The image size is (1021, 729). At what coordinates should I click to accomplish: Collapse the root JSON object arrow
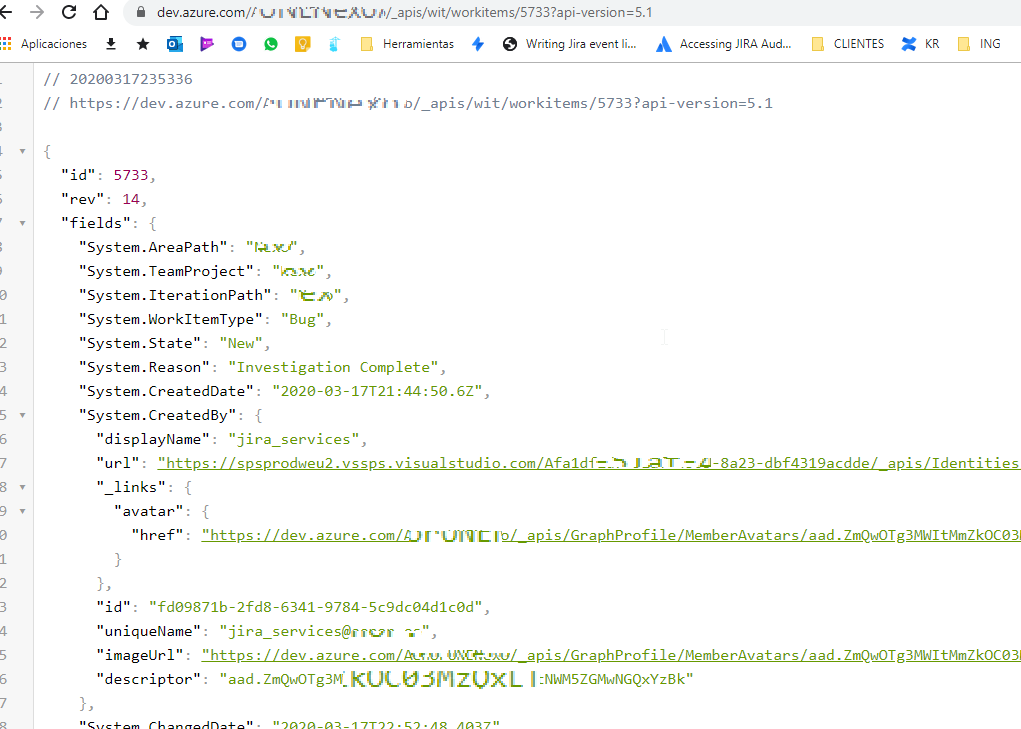click(22, 151)
